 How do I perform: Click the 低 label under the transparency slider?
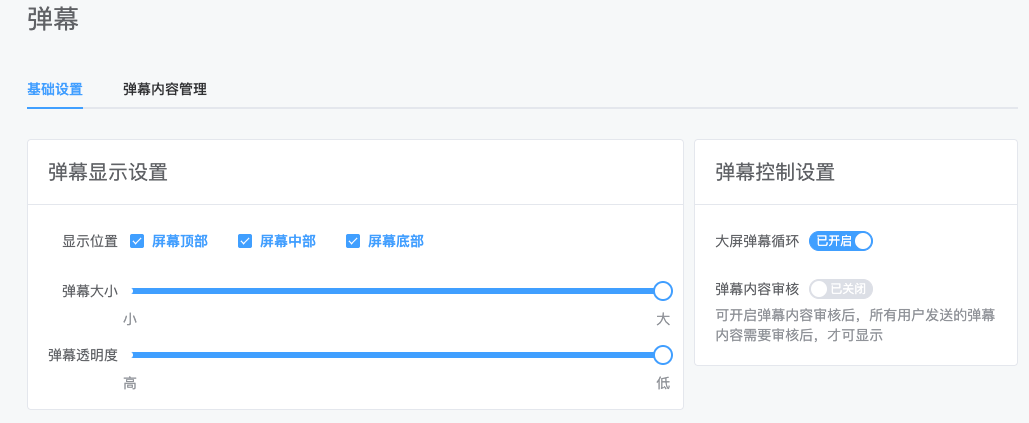pos(663,384)
